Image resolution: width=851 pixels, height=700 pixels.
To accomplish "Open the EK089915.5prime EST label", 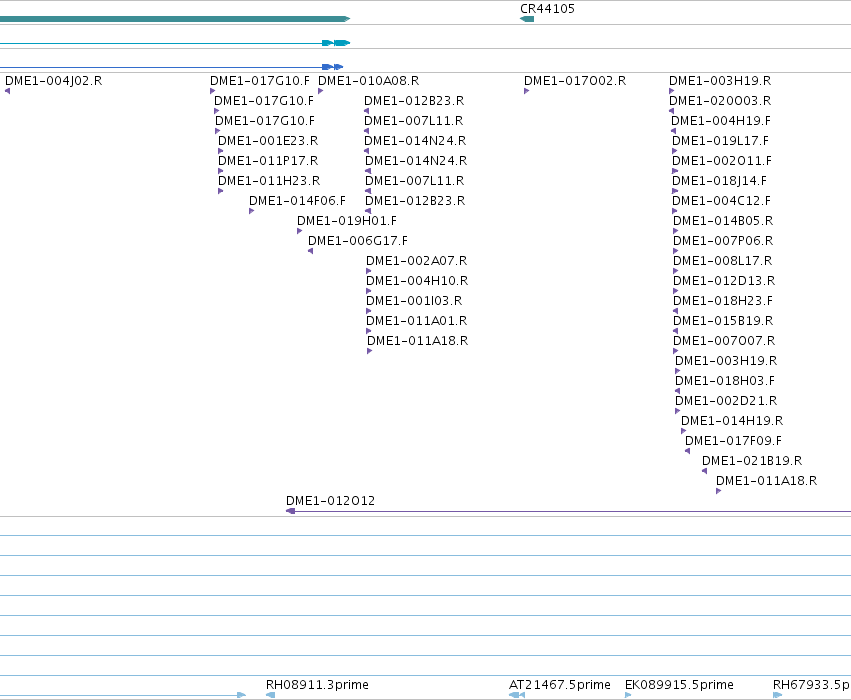I will 679,685.
